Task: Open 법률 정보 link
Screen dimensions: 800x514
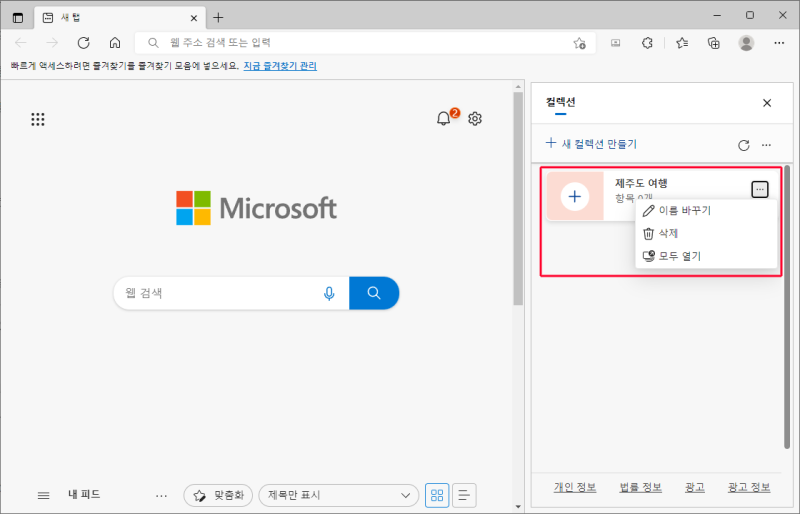Action: point(640,487)
